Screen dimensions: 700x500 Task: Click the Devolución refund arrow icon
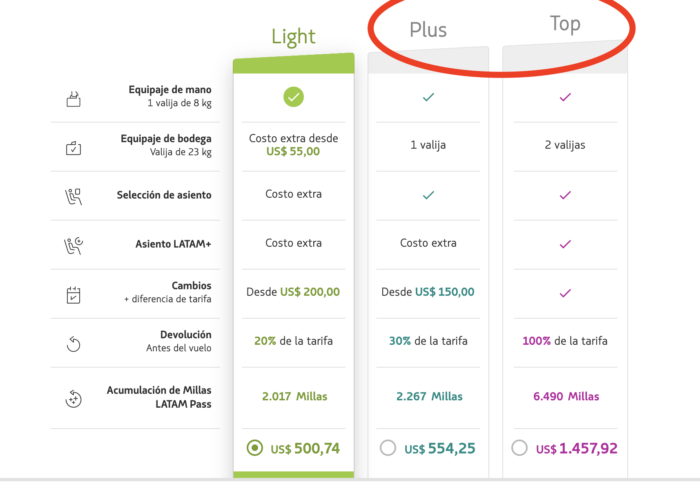pos(74,344)
